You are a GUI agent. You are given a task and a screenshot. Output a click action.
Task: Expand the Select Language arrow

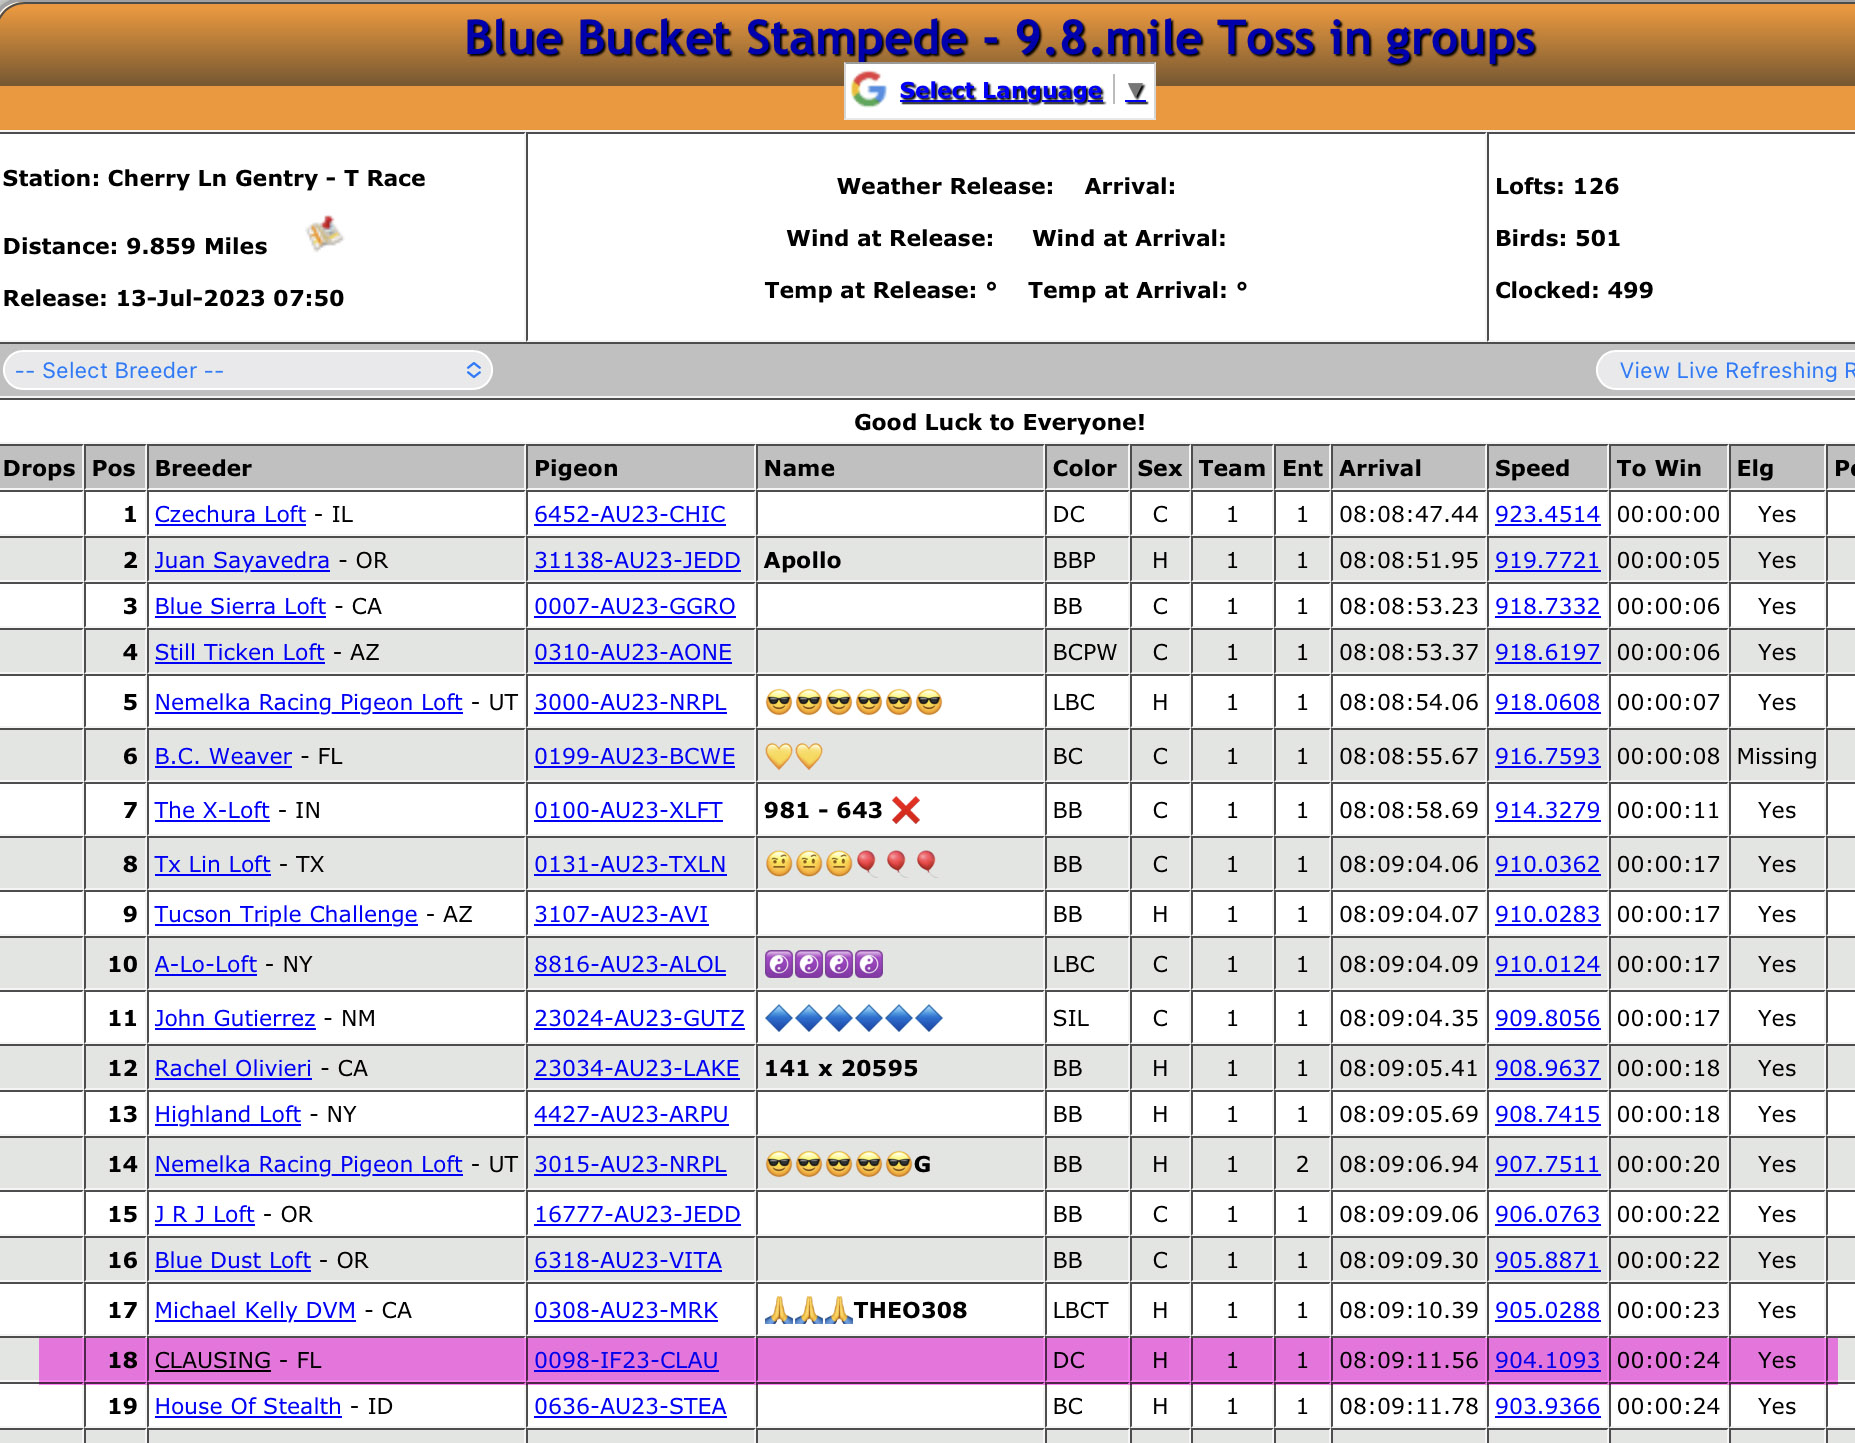(x=1136, y=91)
